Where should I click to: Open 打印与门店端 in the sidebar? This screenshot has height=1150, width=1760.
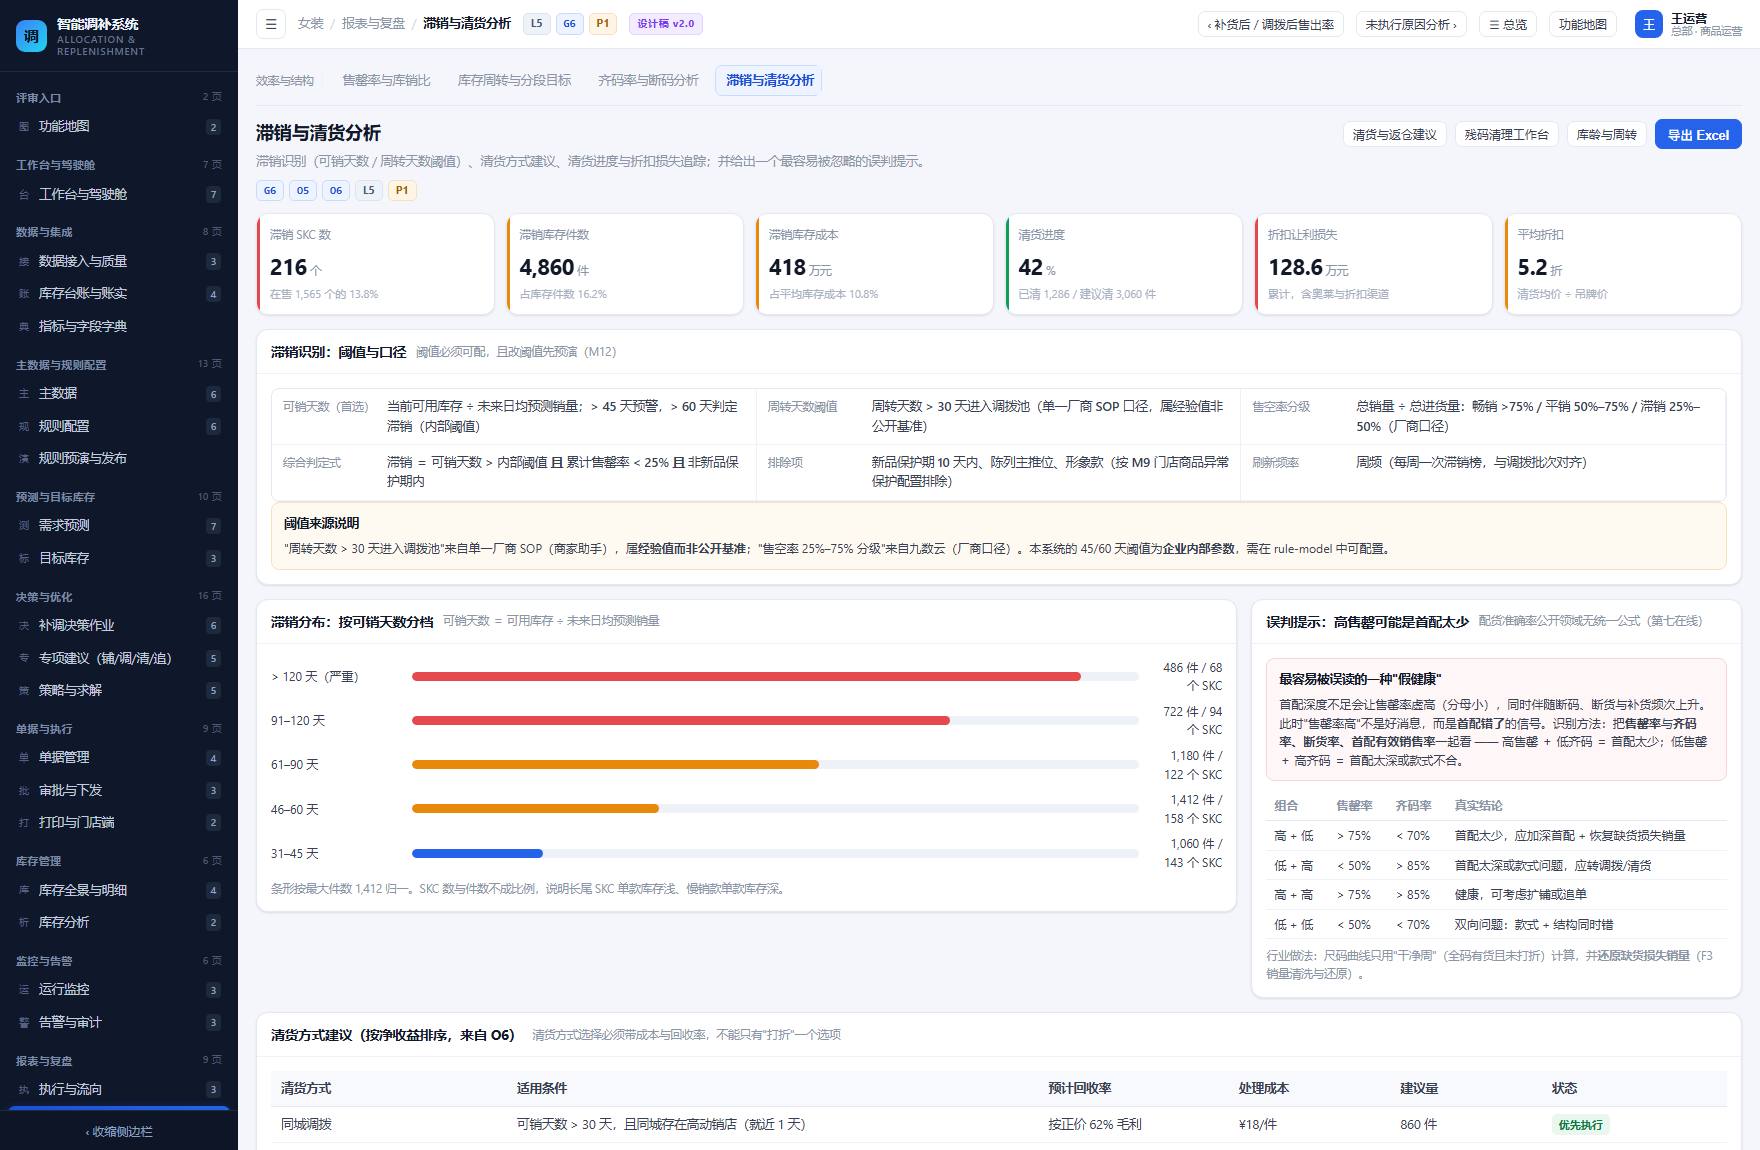(x=119, y=822)
